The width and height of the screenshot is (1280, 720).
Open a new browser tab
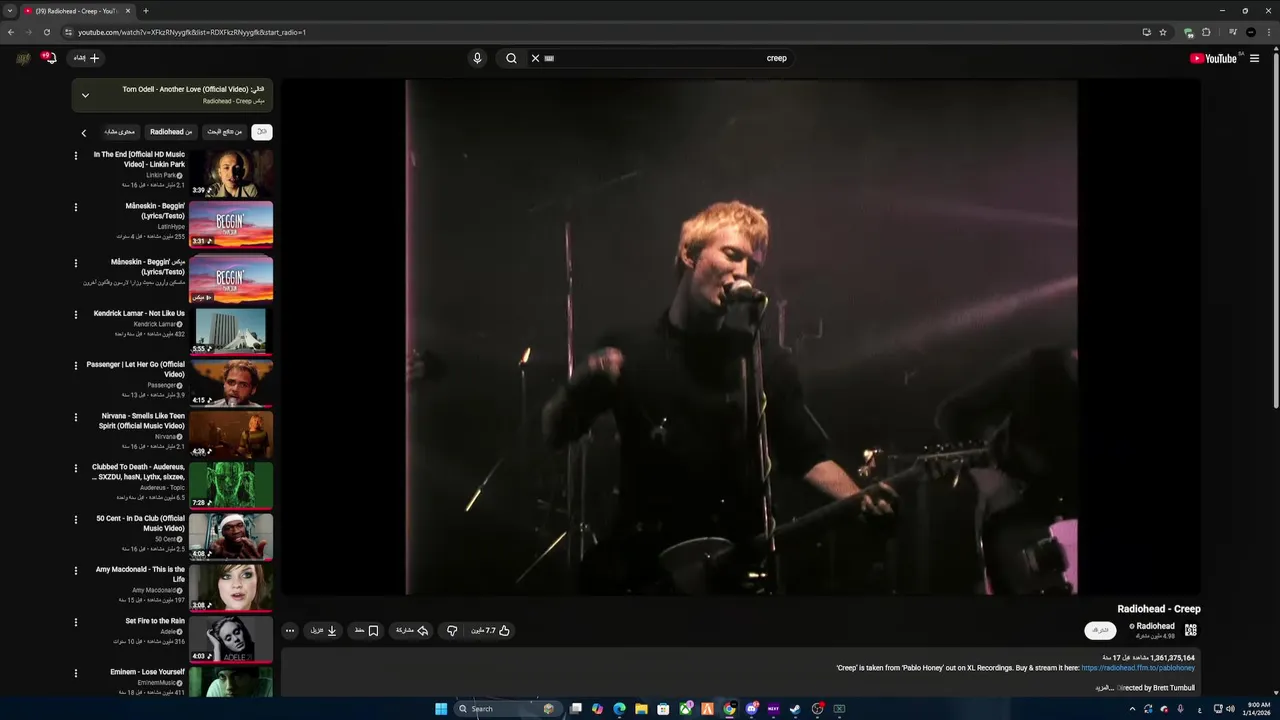(x=145, y=11)
